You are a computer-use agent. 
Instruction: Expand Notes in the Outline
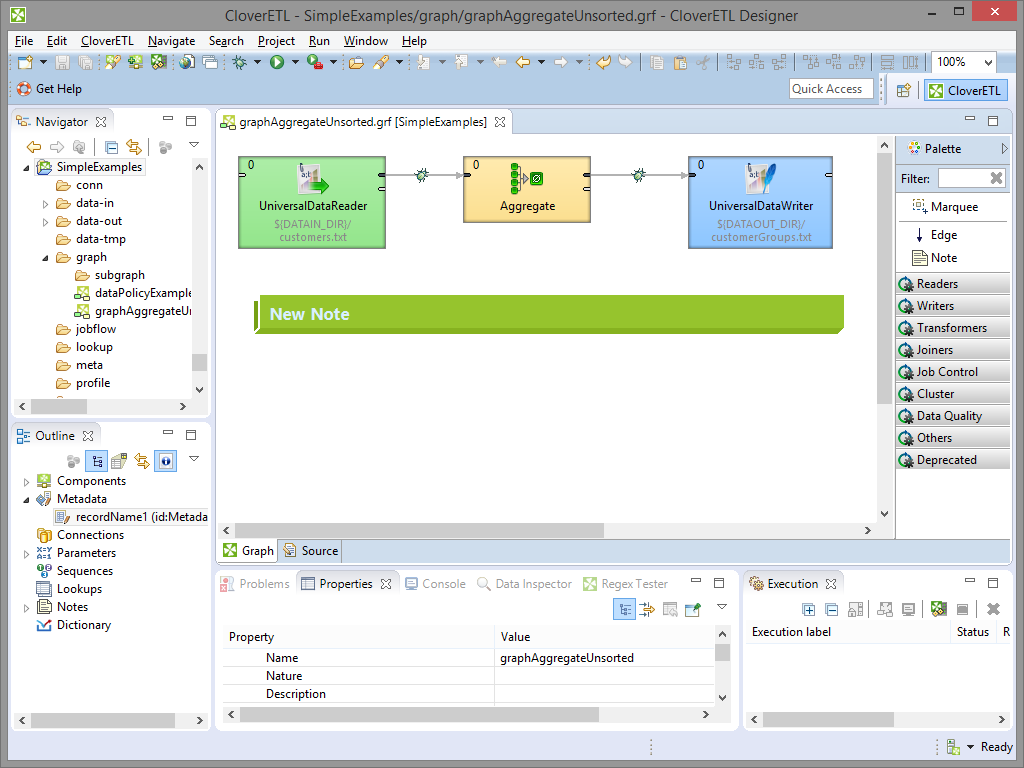click(26, 608)
